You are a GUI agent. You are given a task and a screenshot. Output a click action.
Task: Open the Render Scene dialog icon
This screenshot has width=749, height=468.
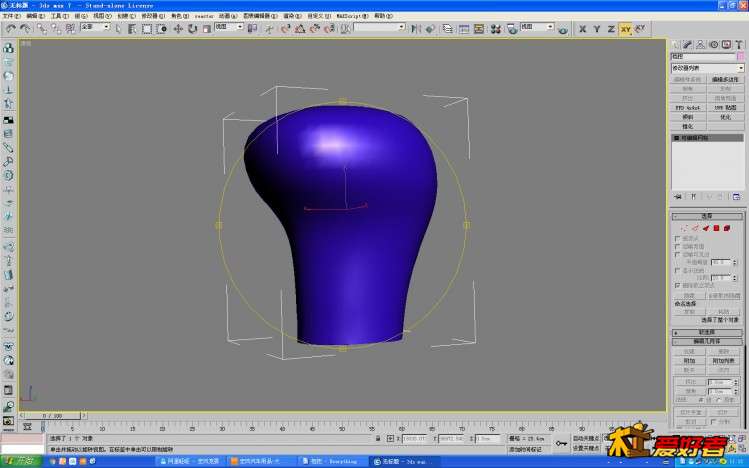click(x=512, y=29)
